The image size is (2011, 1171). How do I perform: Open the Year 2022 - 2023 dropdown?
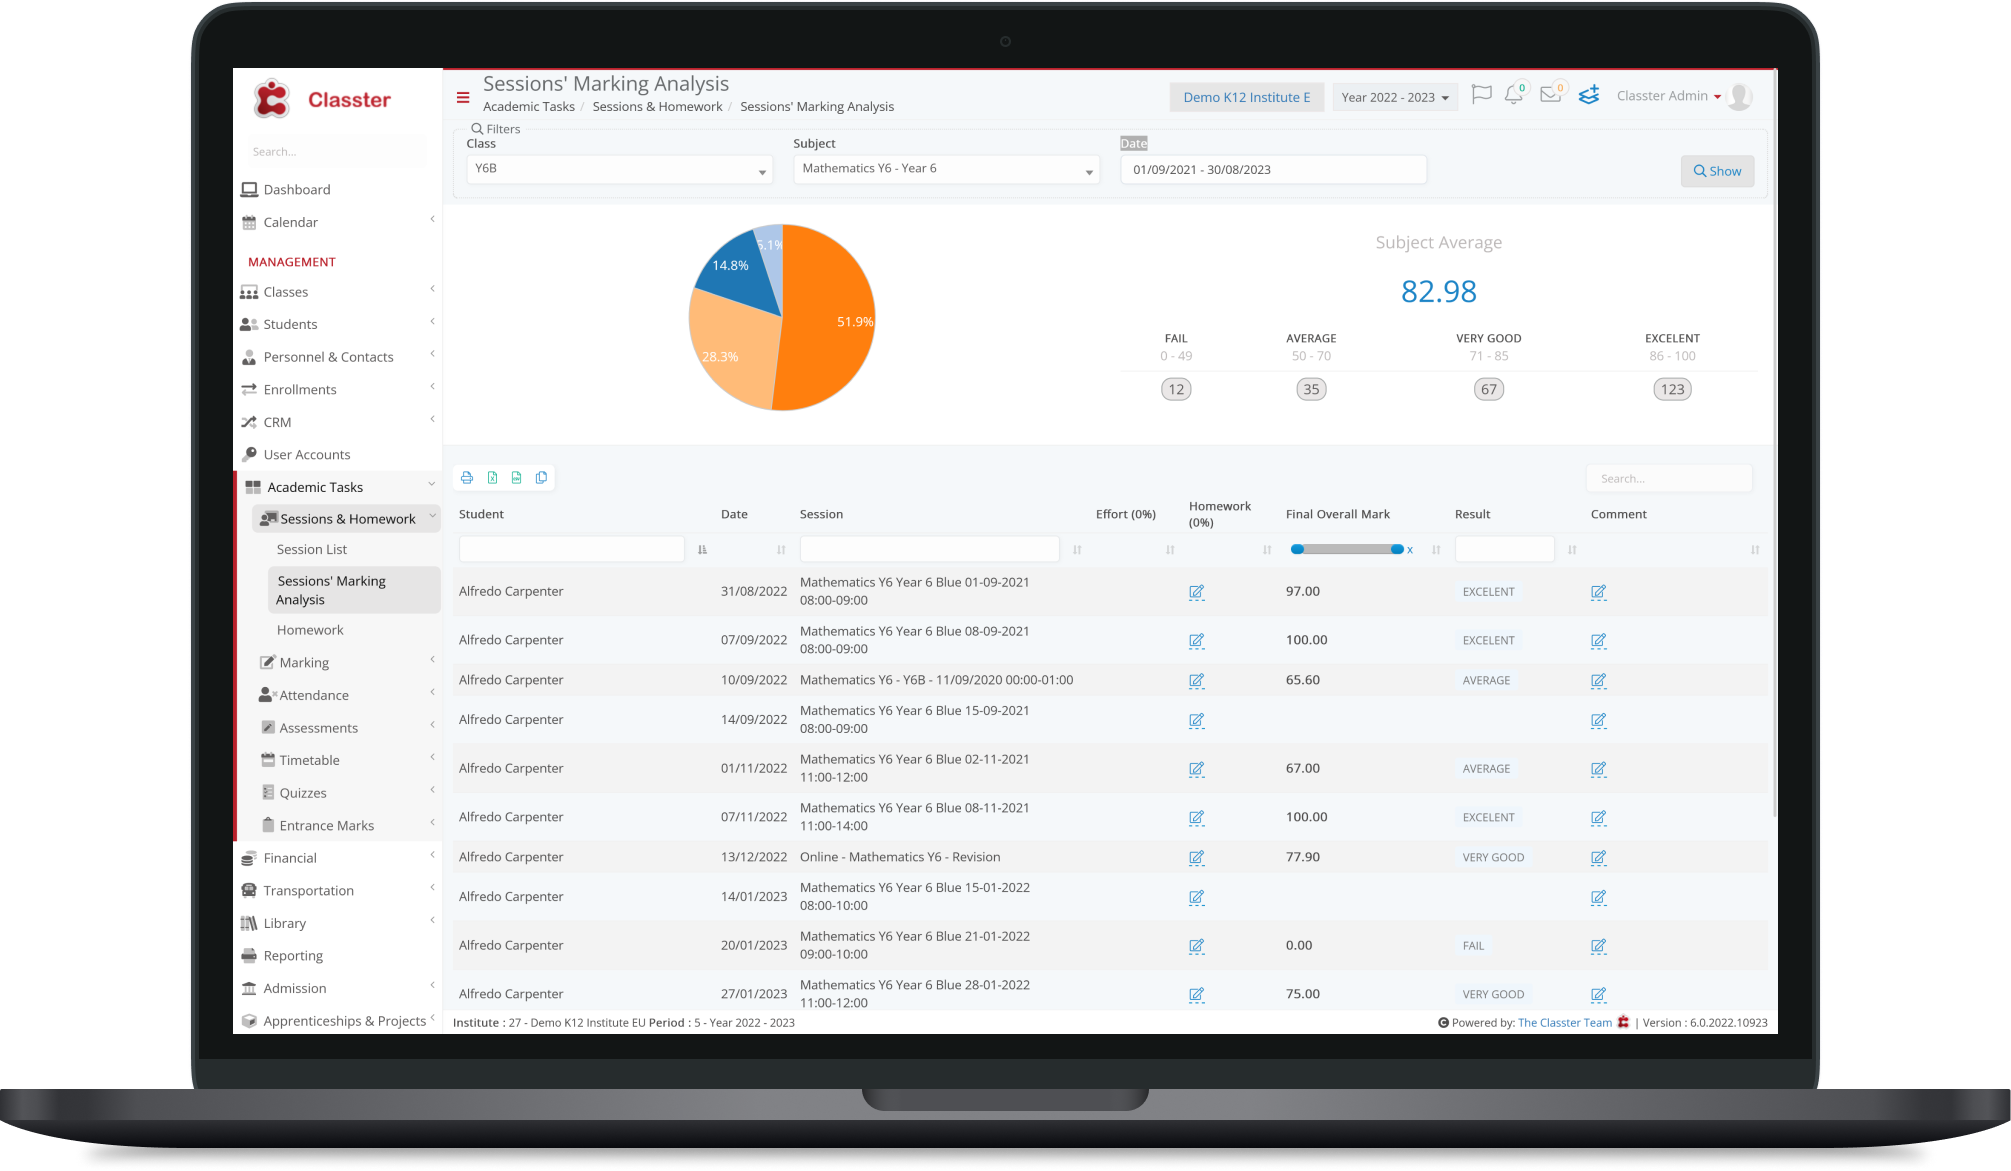coord(1394,97)
